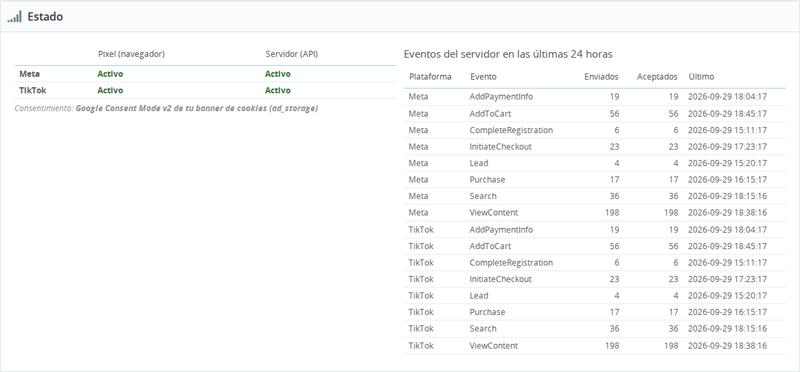The width and height of the screenshot is (800, 372).
Task: Click TikTok's Servidor Activo status
Action: 278,90
